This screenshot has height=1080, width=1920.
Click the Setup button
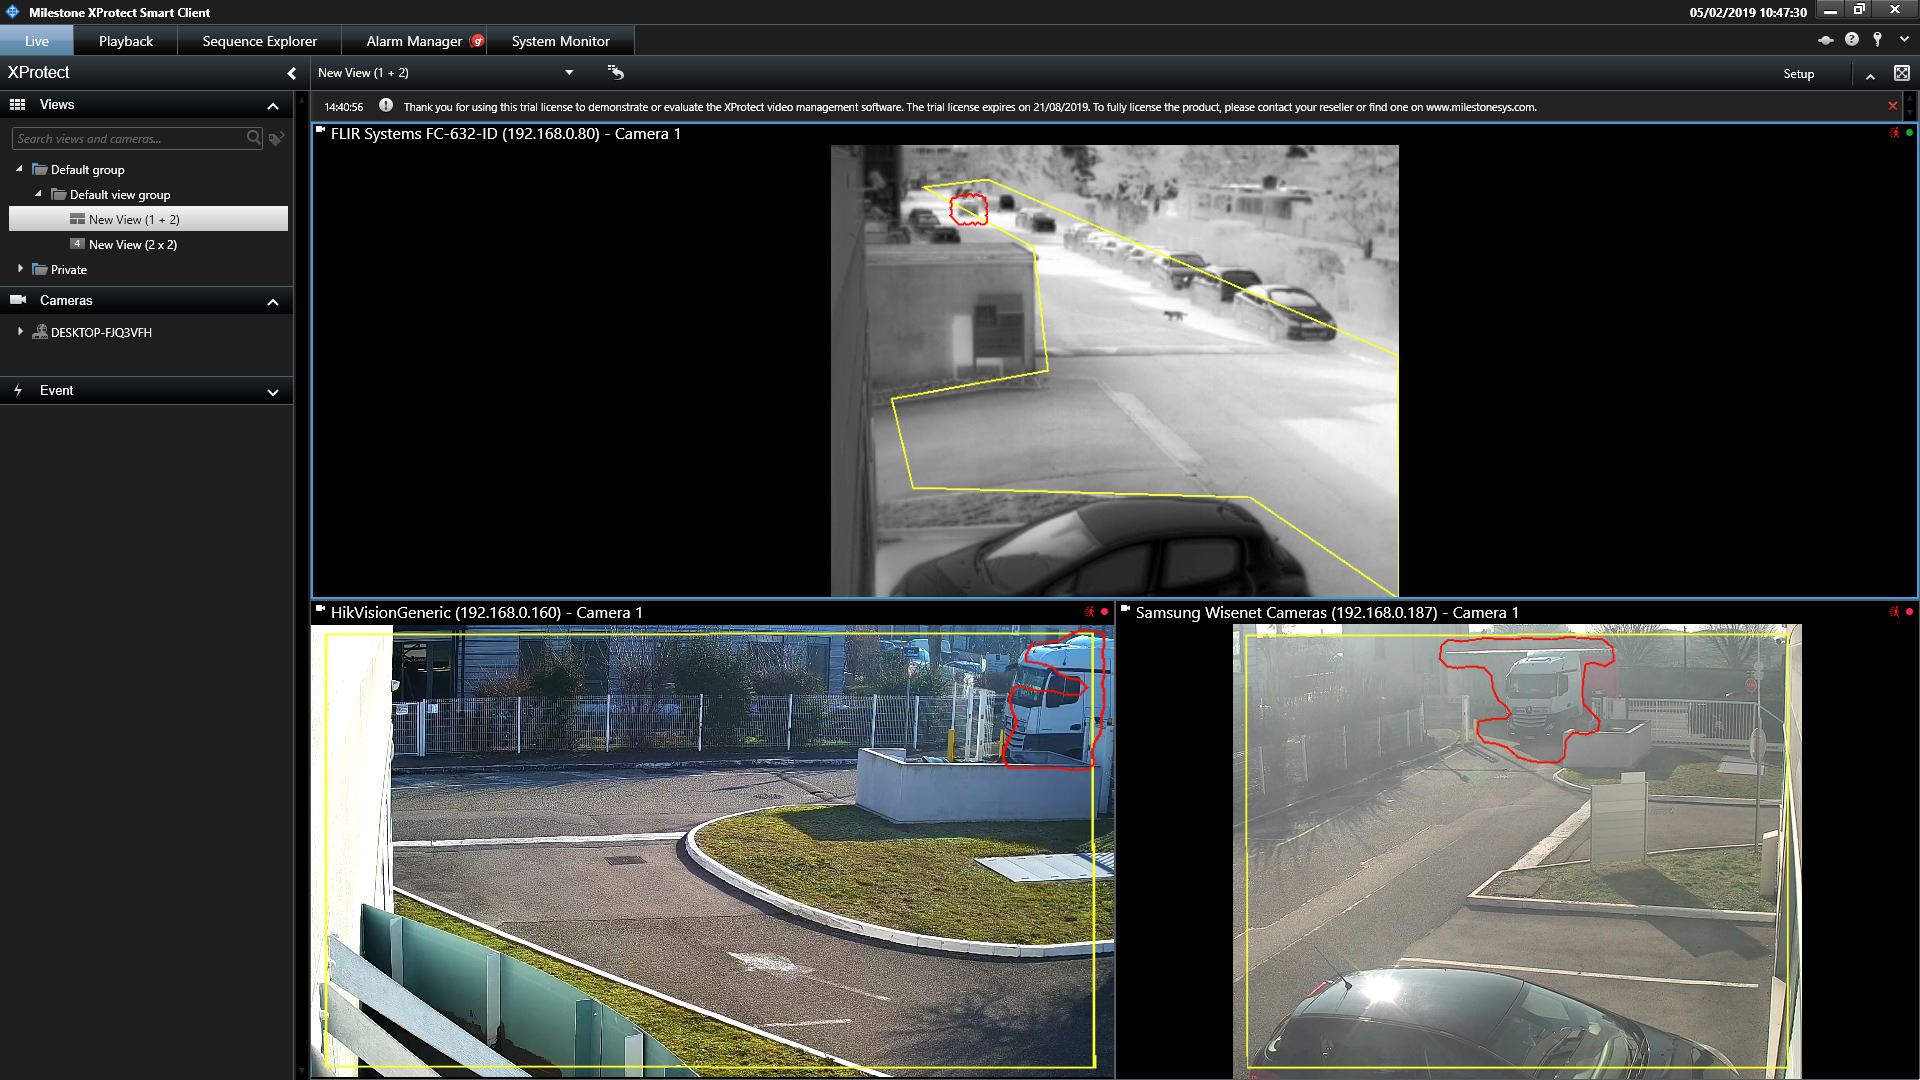click(x=1798, y=74)
